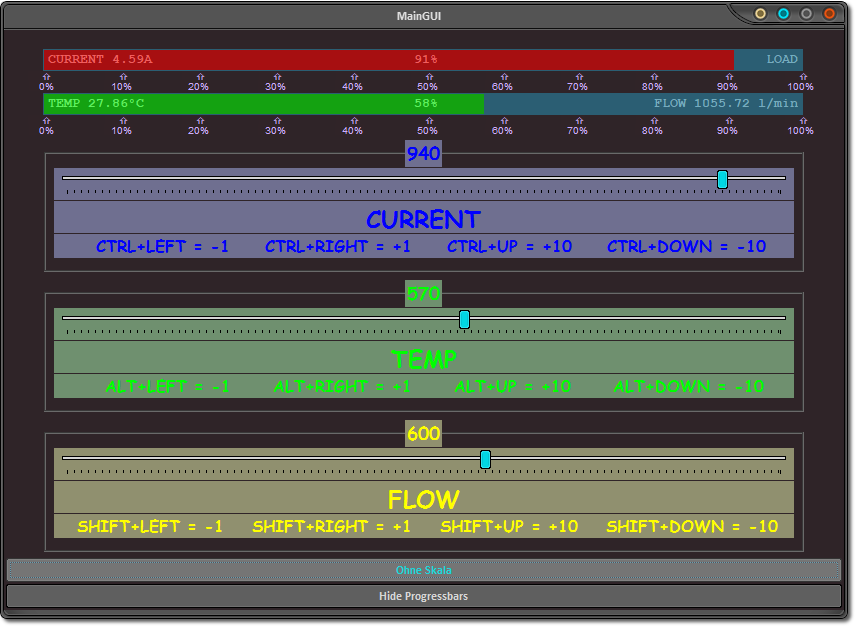Screen dimensions: 855x626
Task: Click the CURRENT slider handle
Action: [x=722, y=179]
